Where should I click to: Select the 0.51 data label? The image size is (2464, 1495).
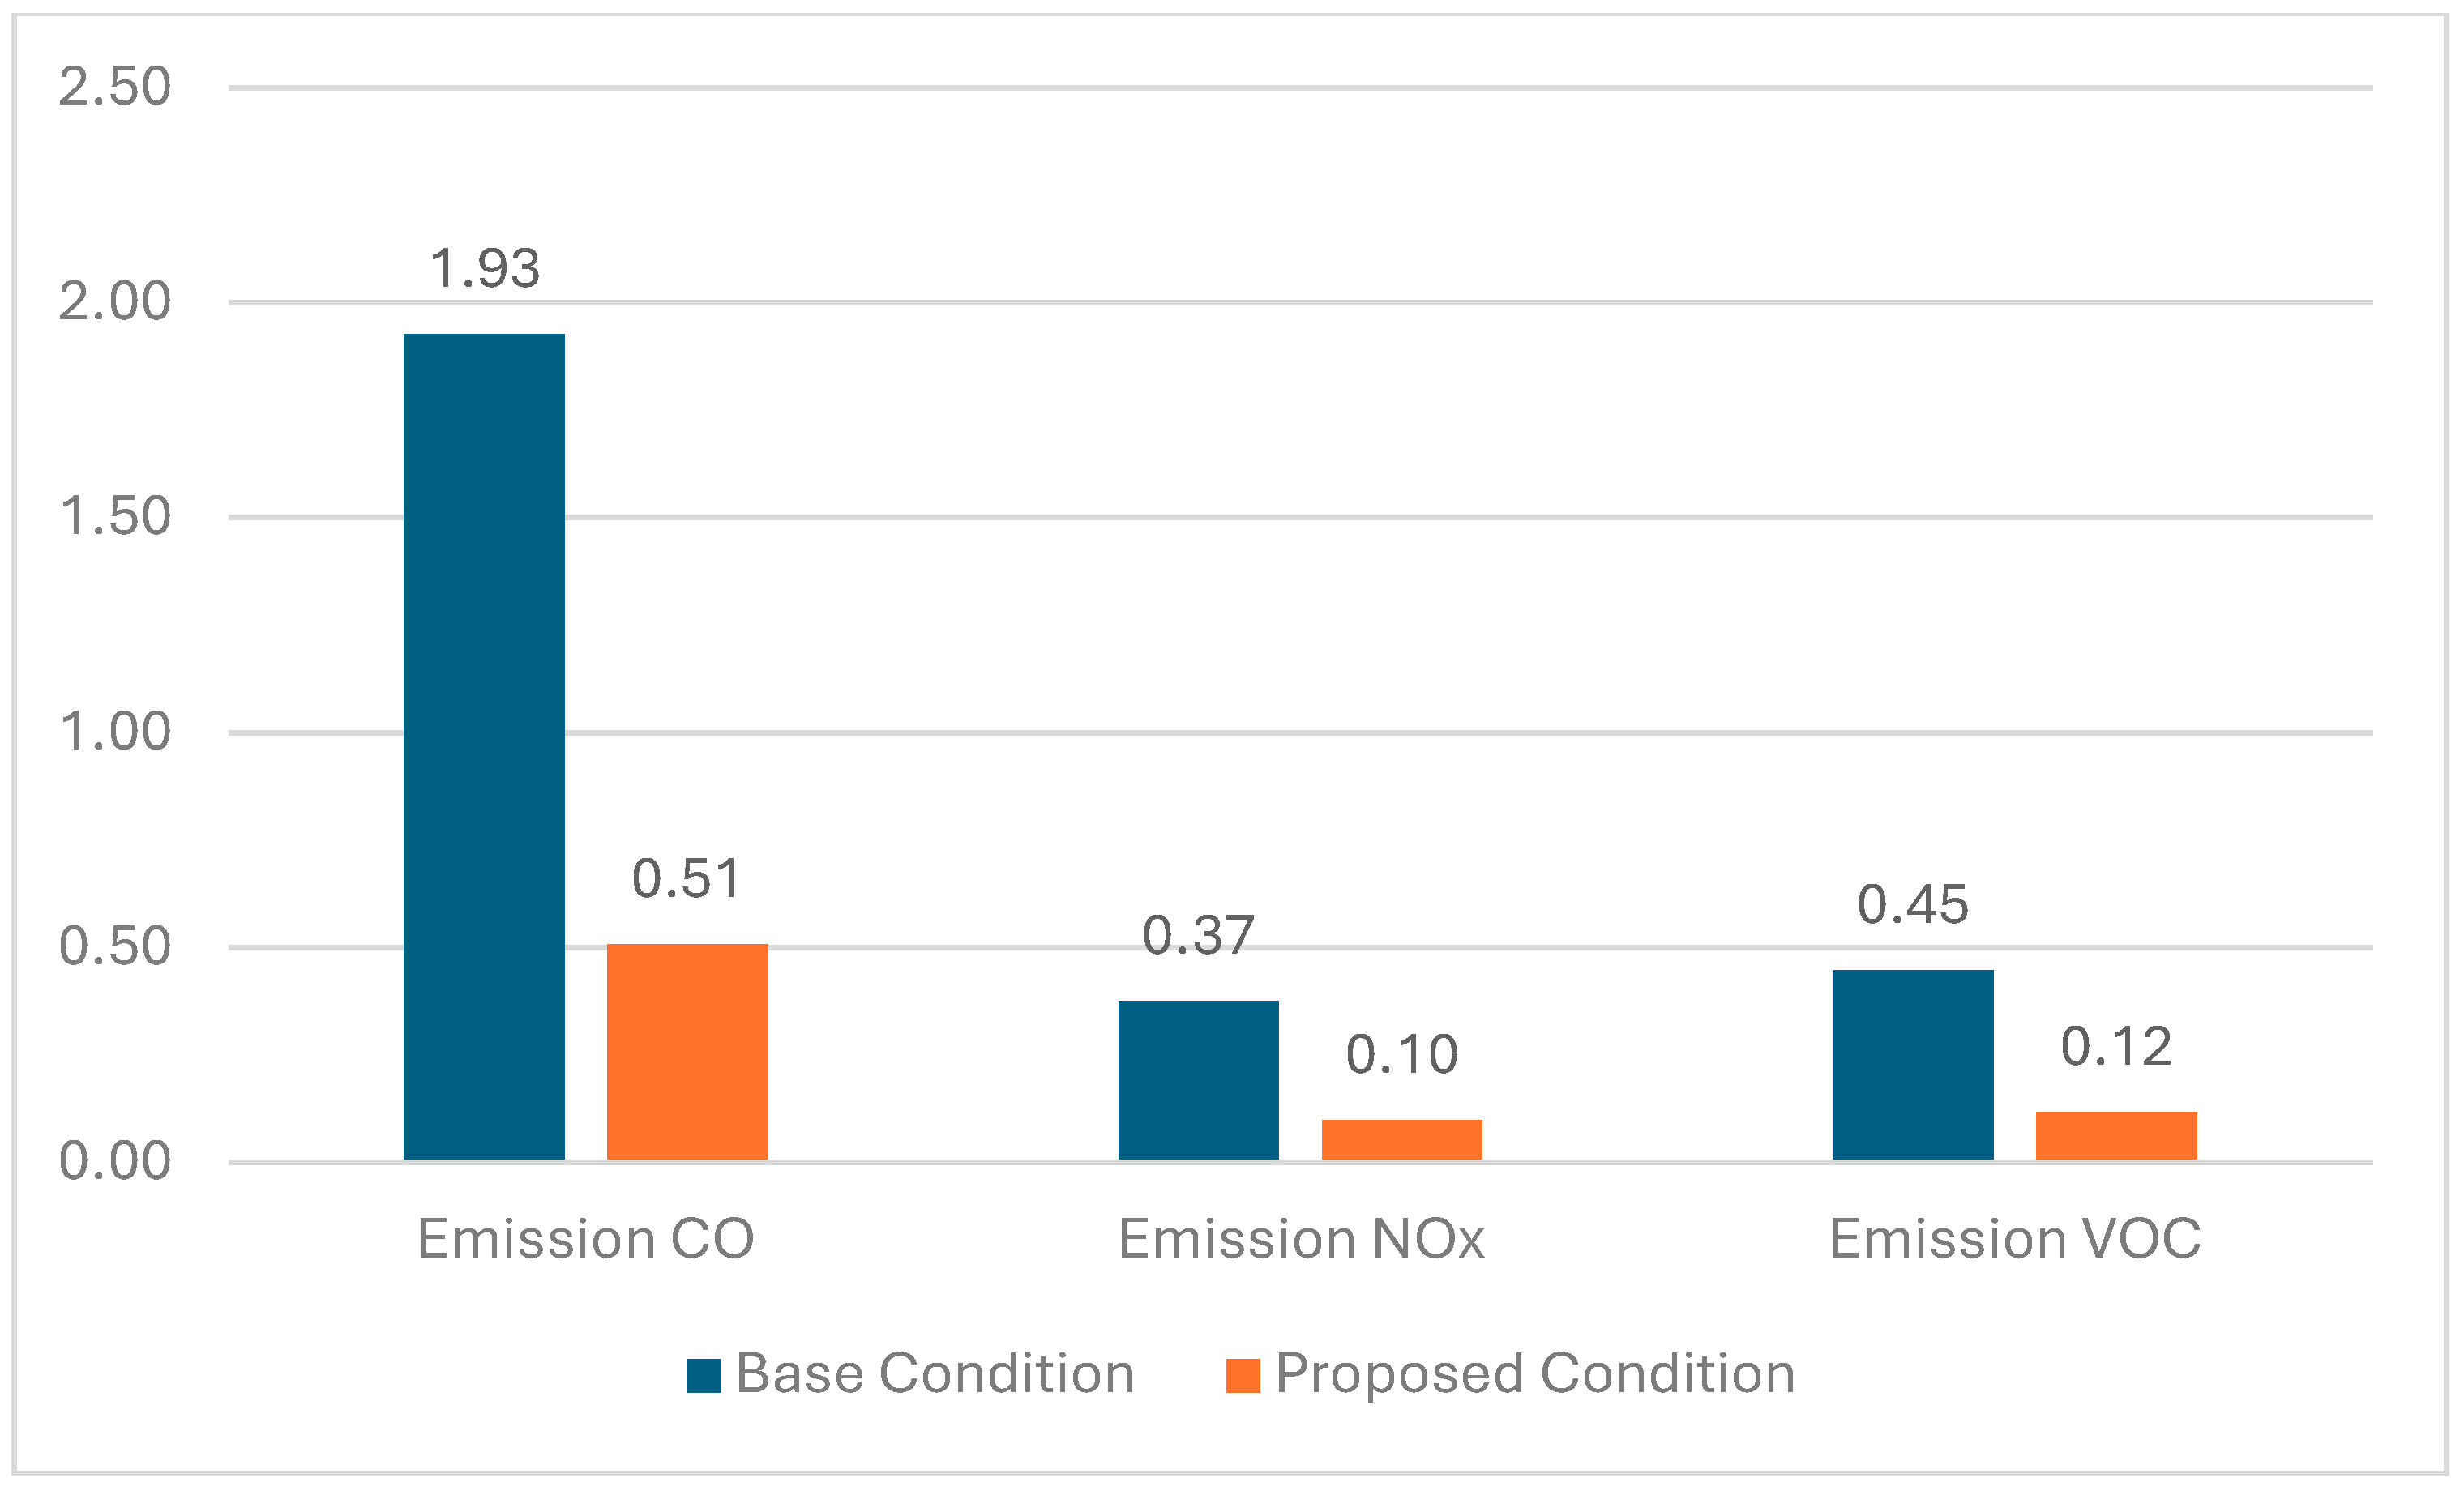(x=686, y=879)
